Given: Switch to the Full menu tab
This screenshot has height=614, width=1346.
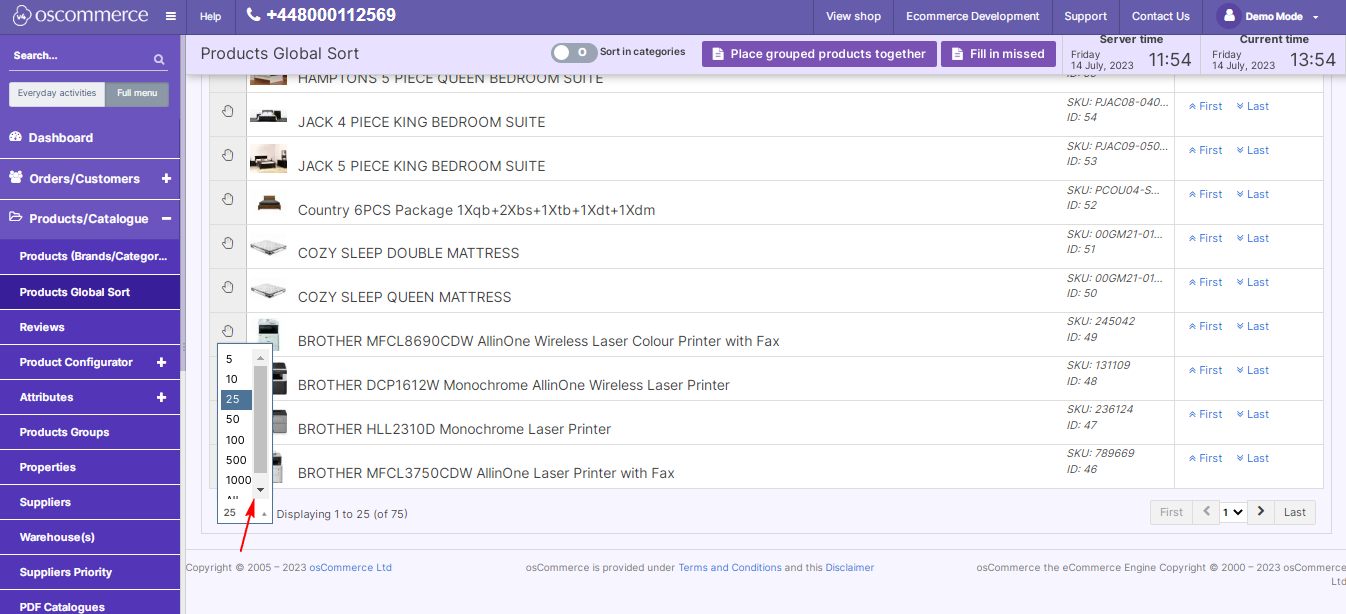Looking at the screenshot, I should [x=137, y=93].
